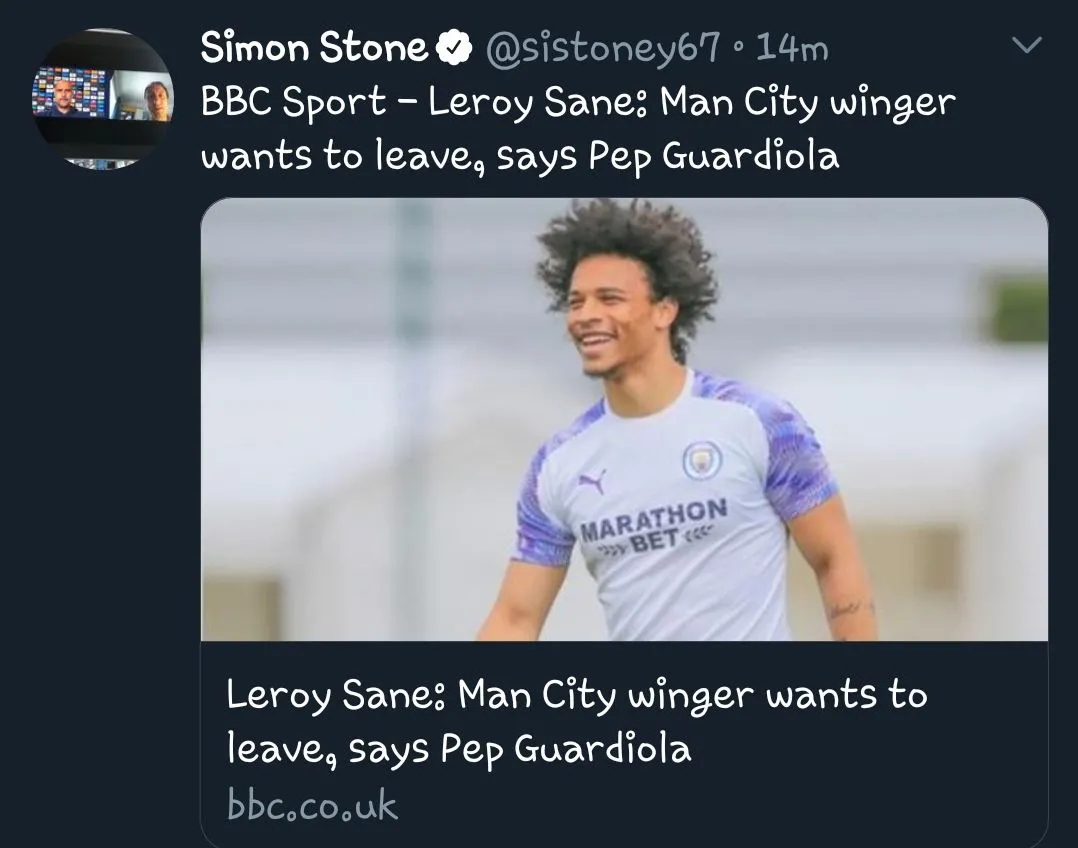Open the bbc.co.uk source link
1078x848 pixels.
click(x=312, y=805)
